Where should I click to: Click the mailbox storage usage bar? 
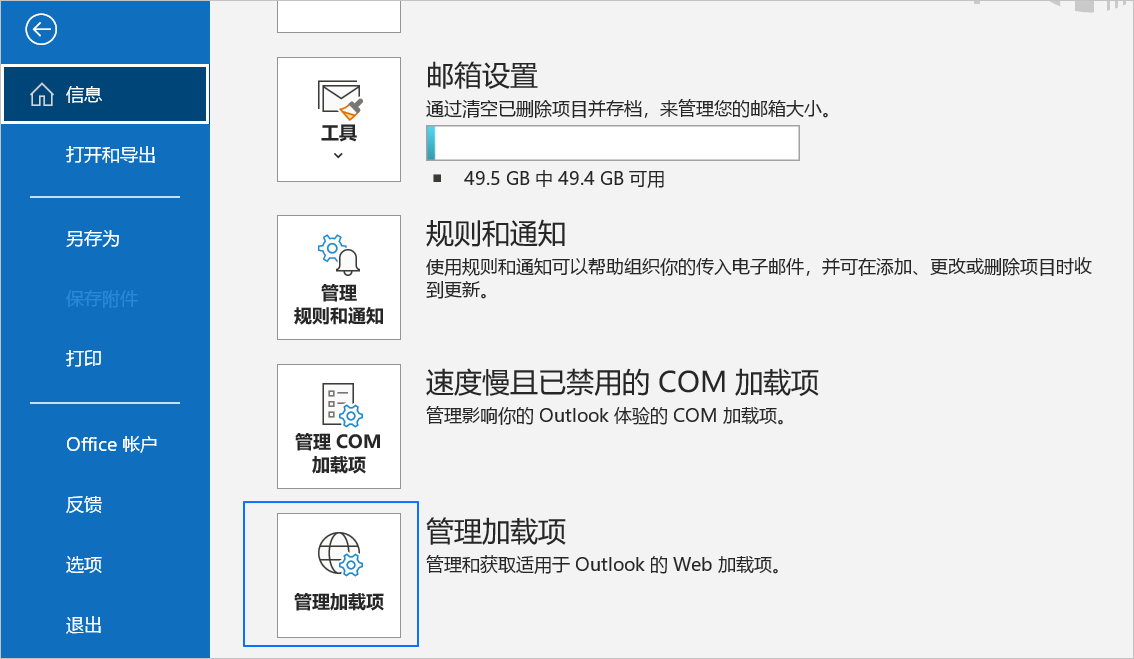[613, 143]
